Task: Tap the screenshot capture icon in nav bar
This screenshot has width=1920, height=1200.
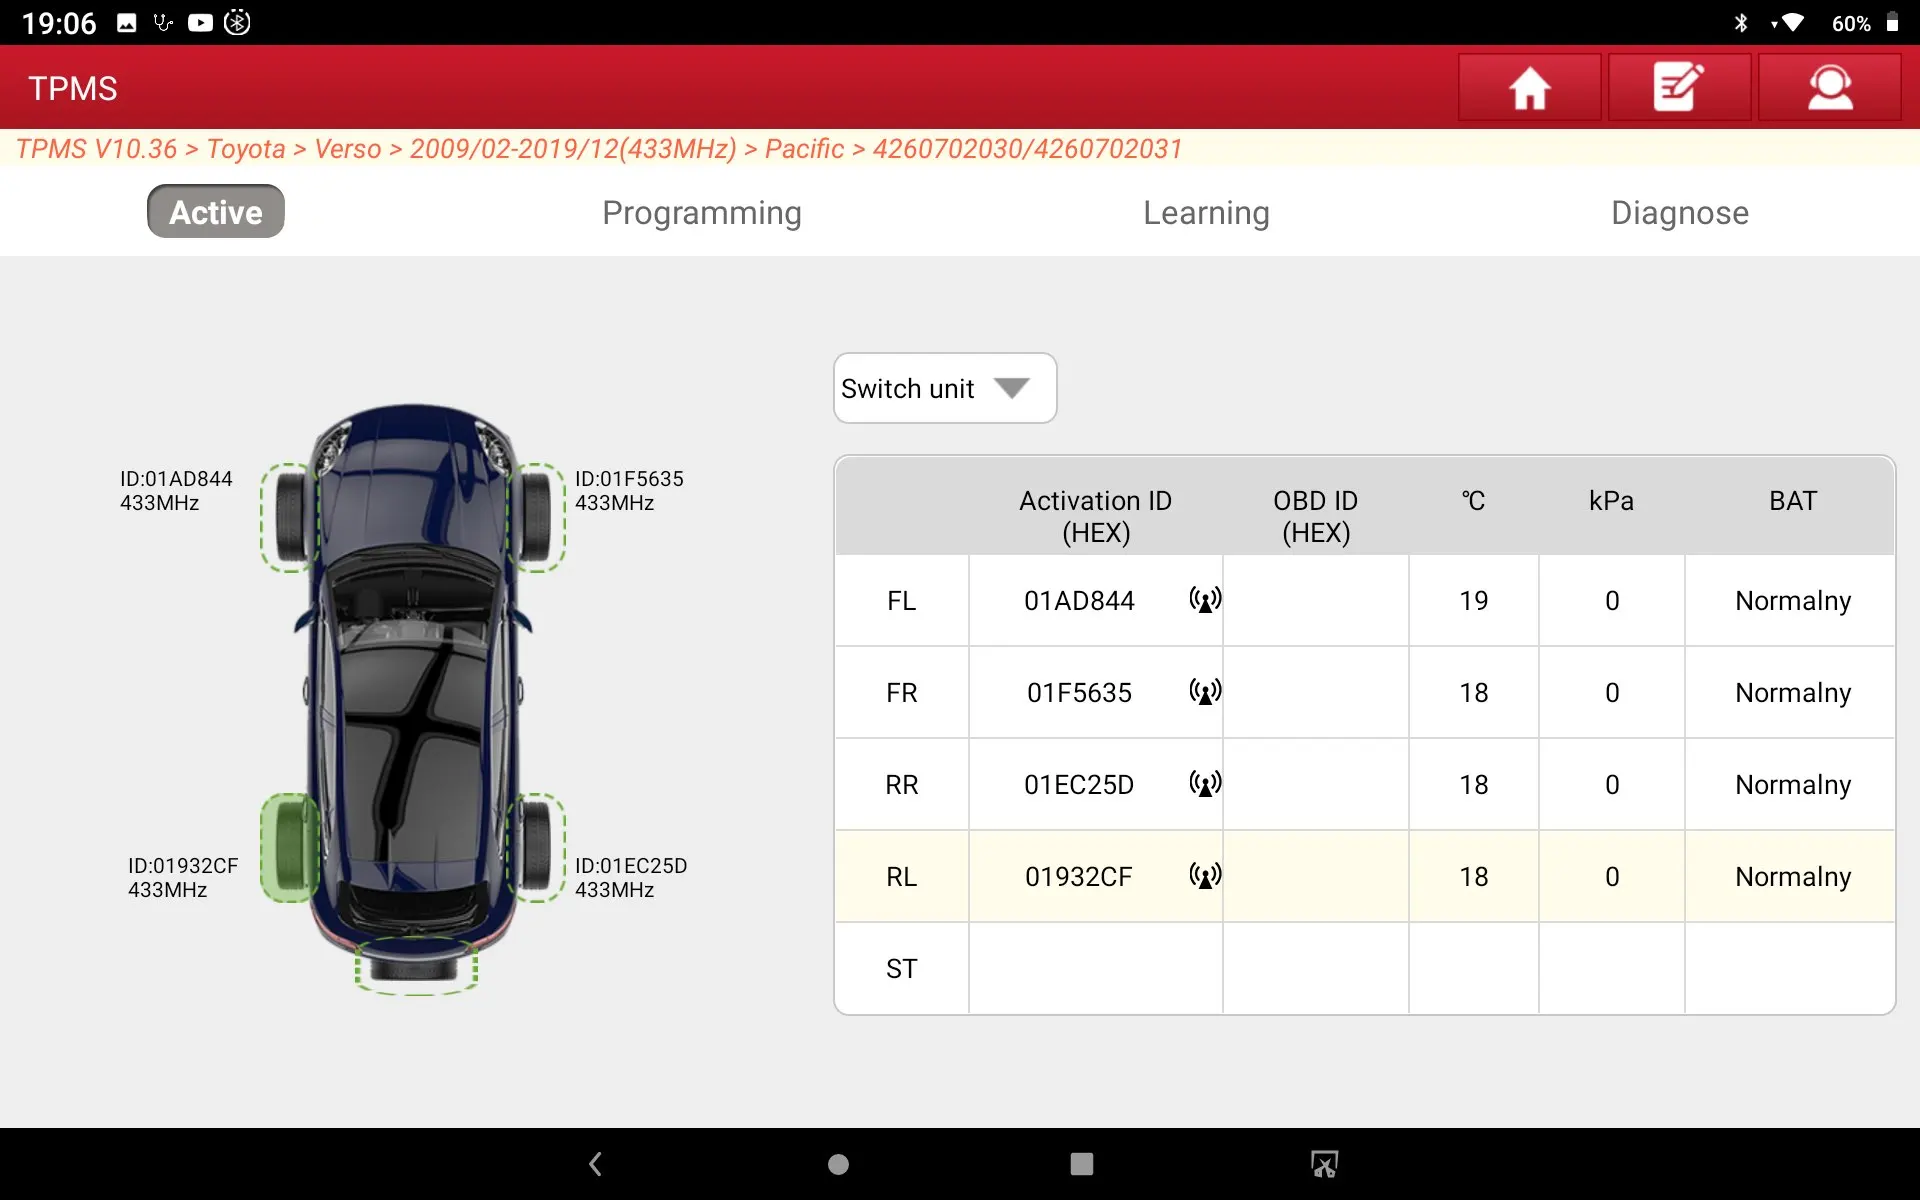Action: pos(1324,1164)
